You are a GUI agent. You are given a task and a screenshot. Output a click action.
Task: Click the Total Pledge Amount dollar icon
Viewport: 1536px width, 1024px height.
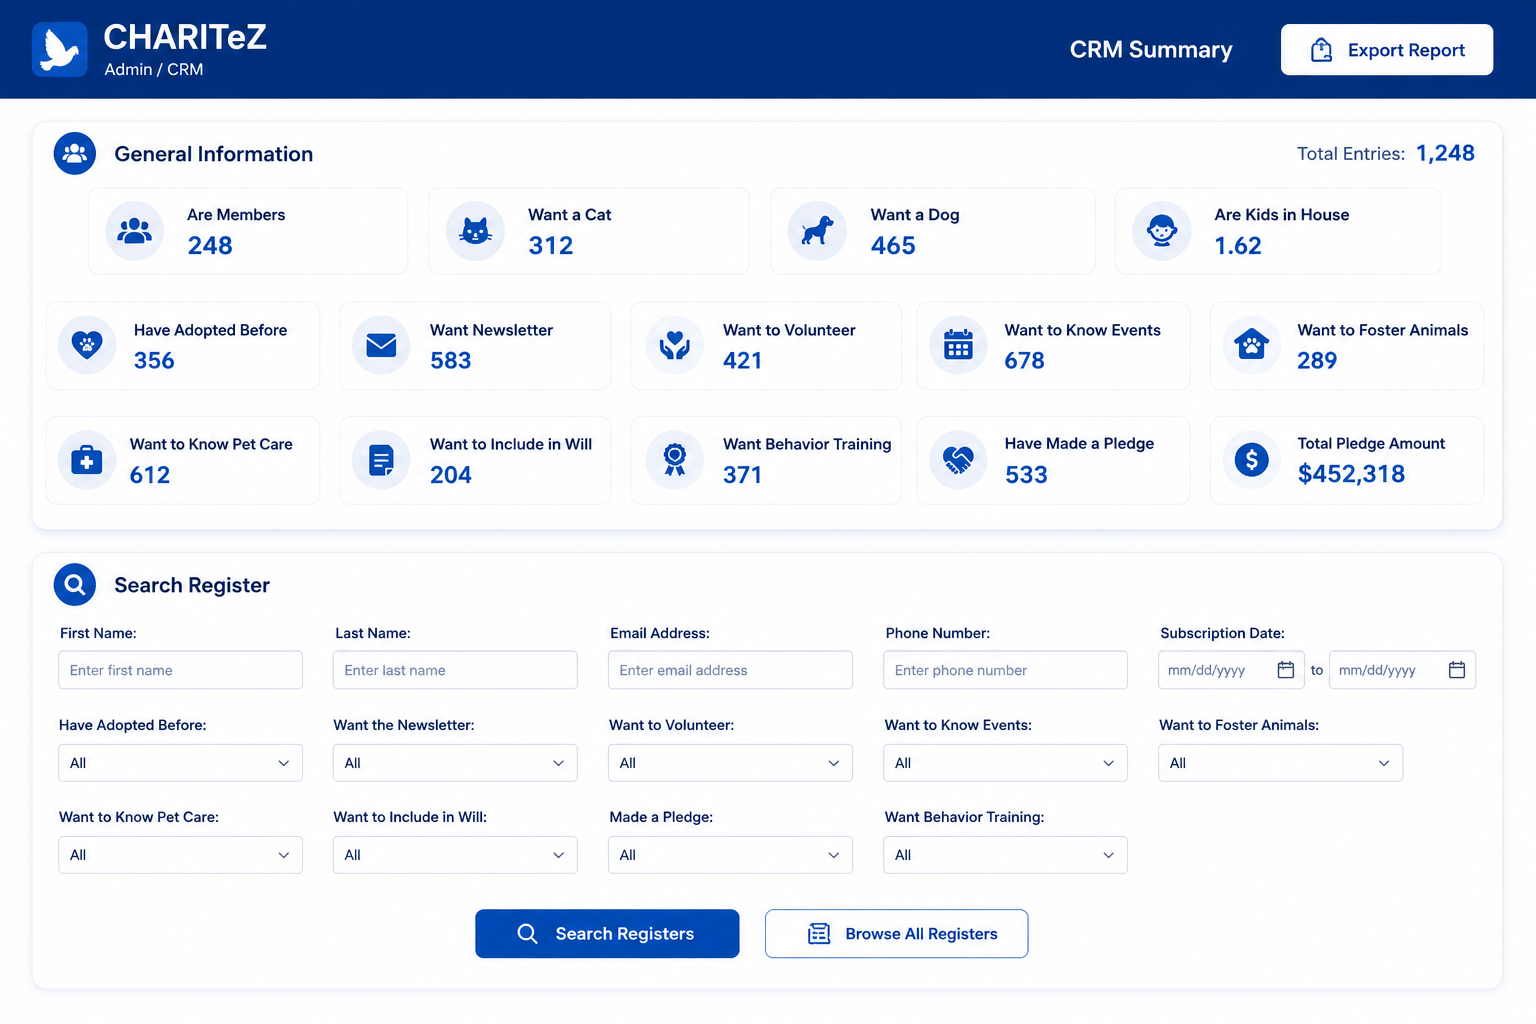point(1251,460)
